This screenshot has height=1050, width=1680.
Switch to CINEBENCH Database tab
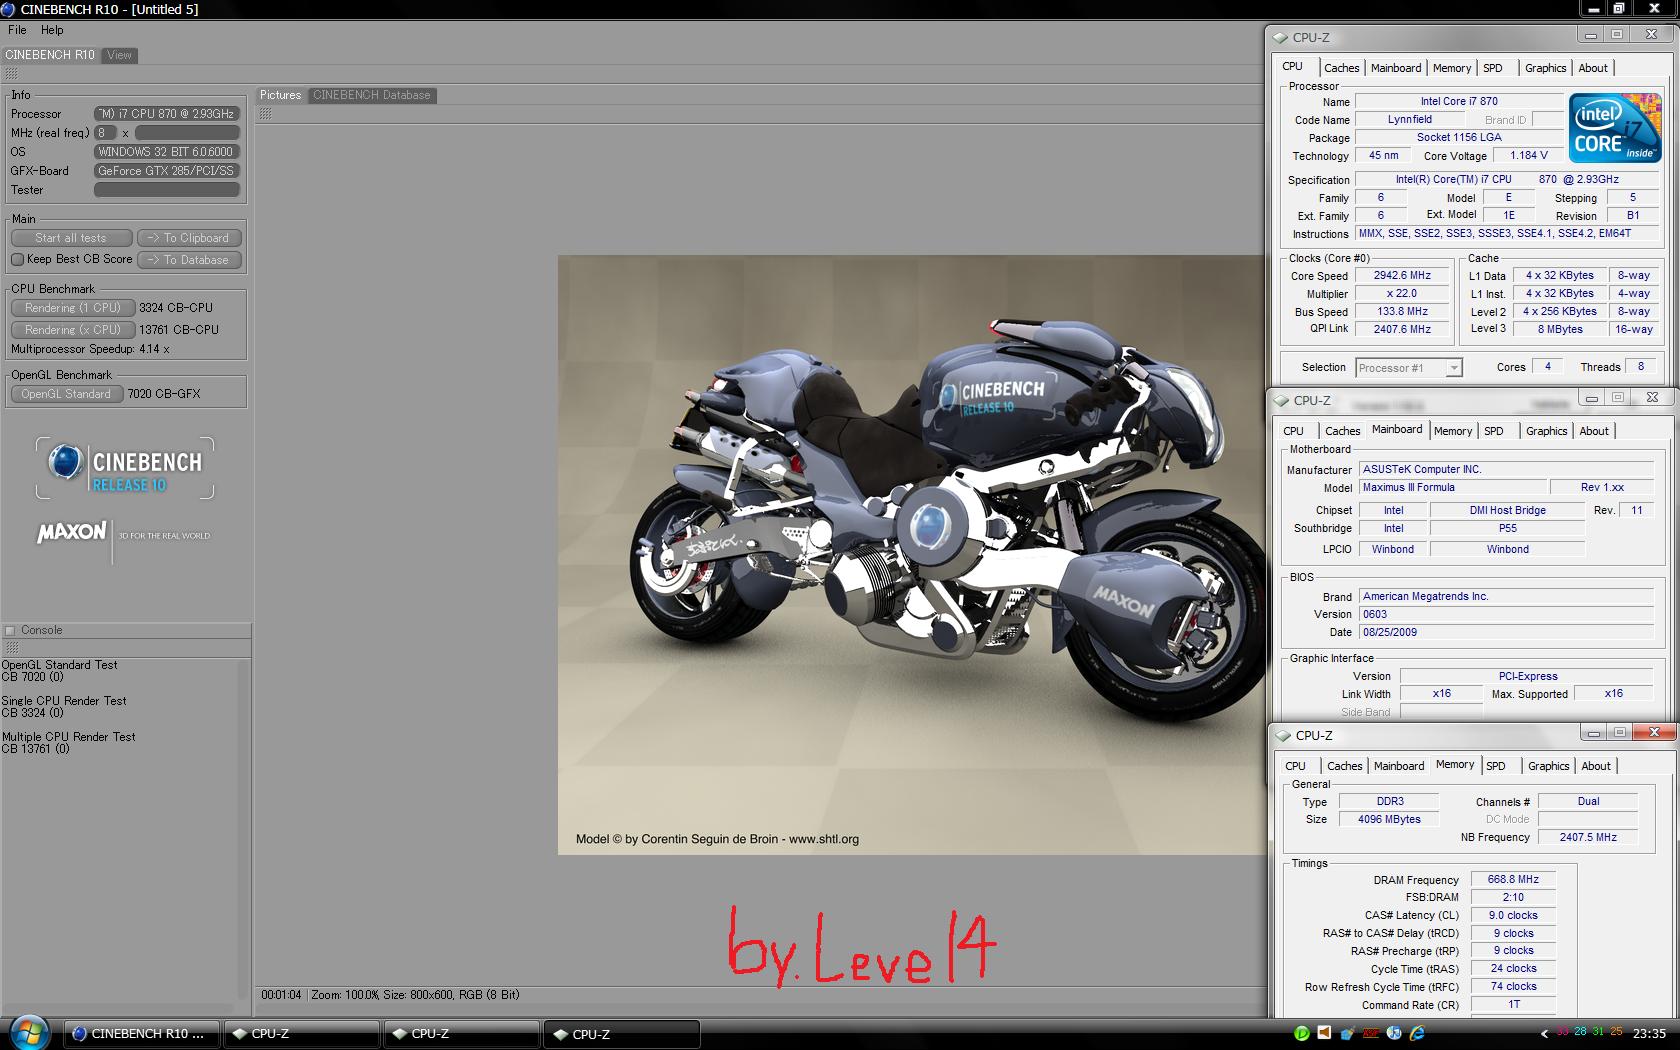pyautogui.click(x=371, y=95)
